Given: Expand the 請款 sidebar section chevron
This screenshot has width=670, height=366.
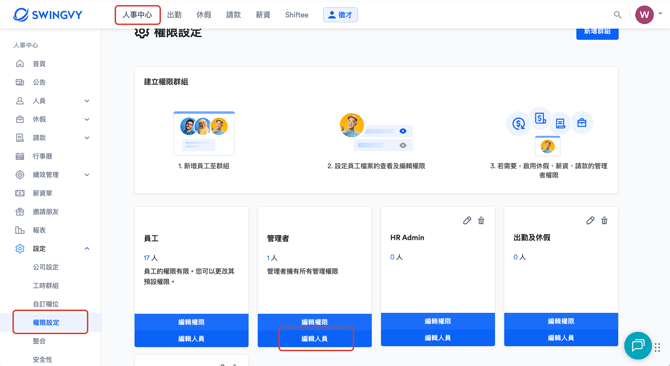Looking at the screenshot, I should tap(87, 138).
